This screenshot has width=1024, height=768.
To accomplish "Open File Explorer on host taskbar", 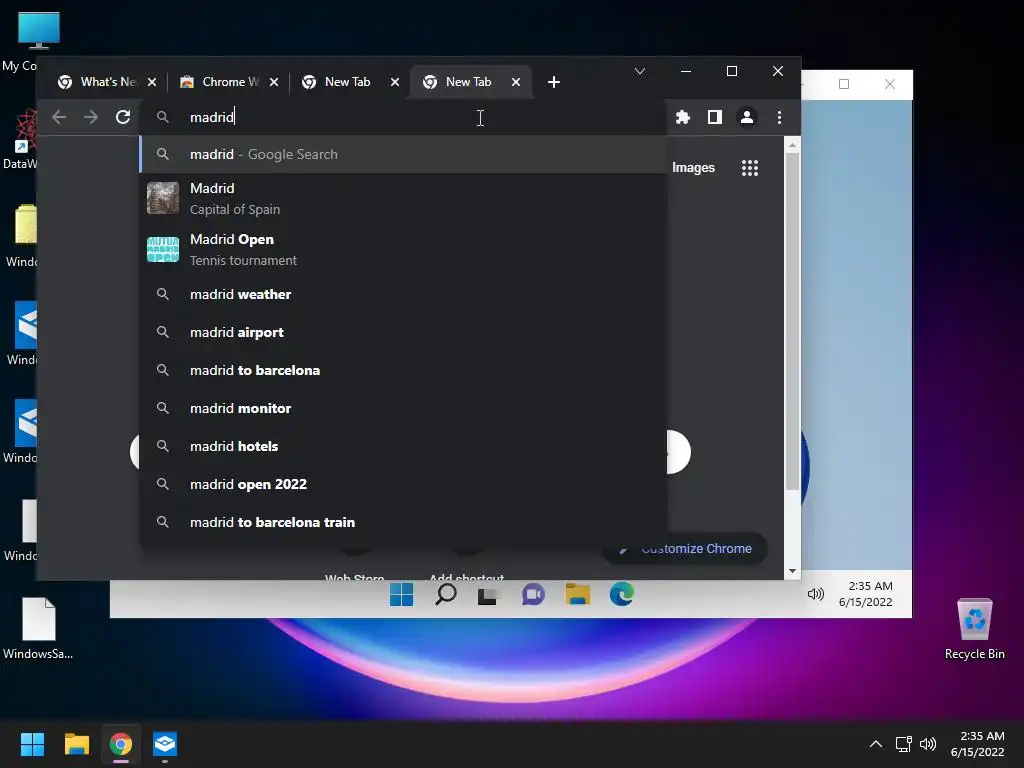I will (76, 744).
